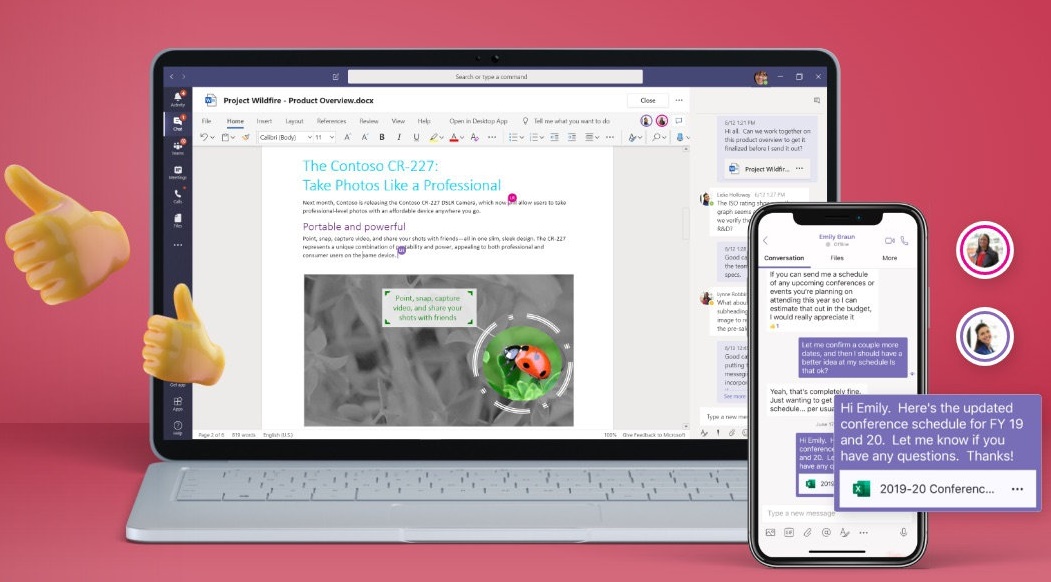The width and height of the screenshot is (1051, 582).
Task: Open the user profile avatar menu
Action: pos(761,78)
